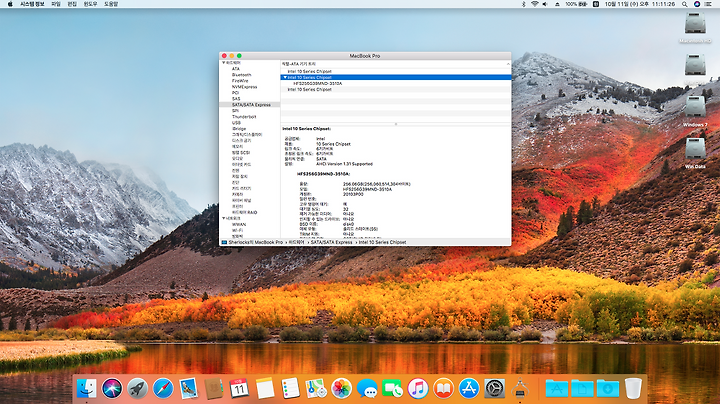Select the first Intel 10 Series Chipset row

coord(396,72)
